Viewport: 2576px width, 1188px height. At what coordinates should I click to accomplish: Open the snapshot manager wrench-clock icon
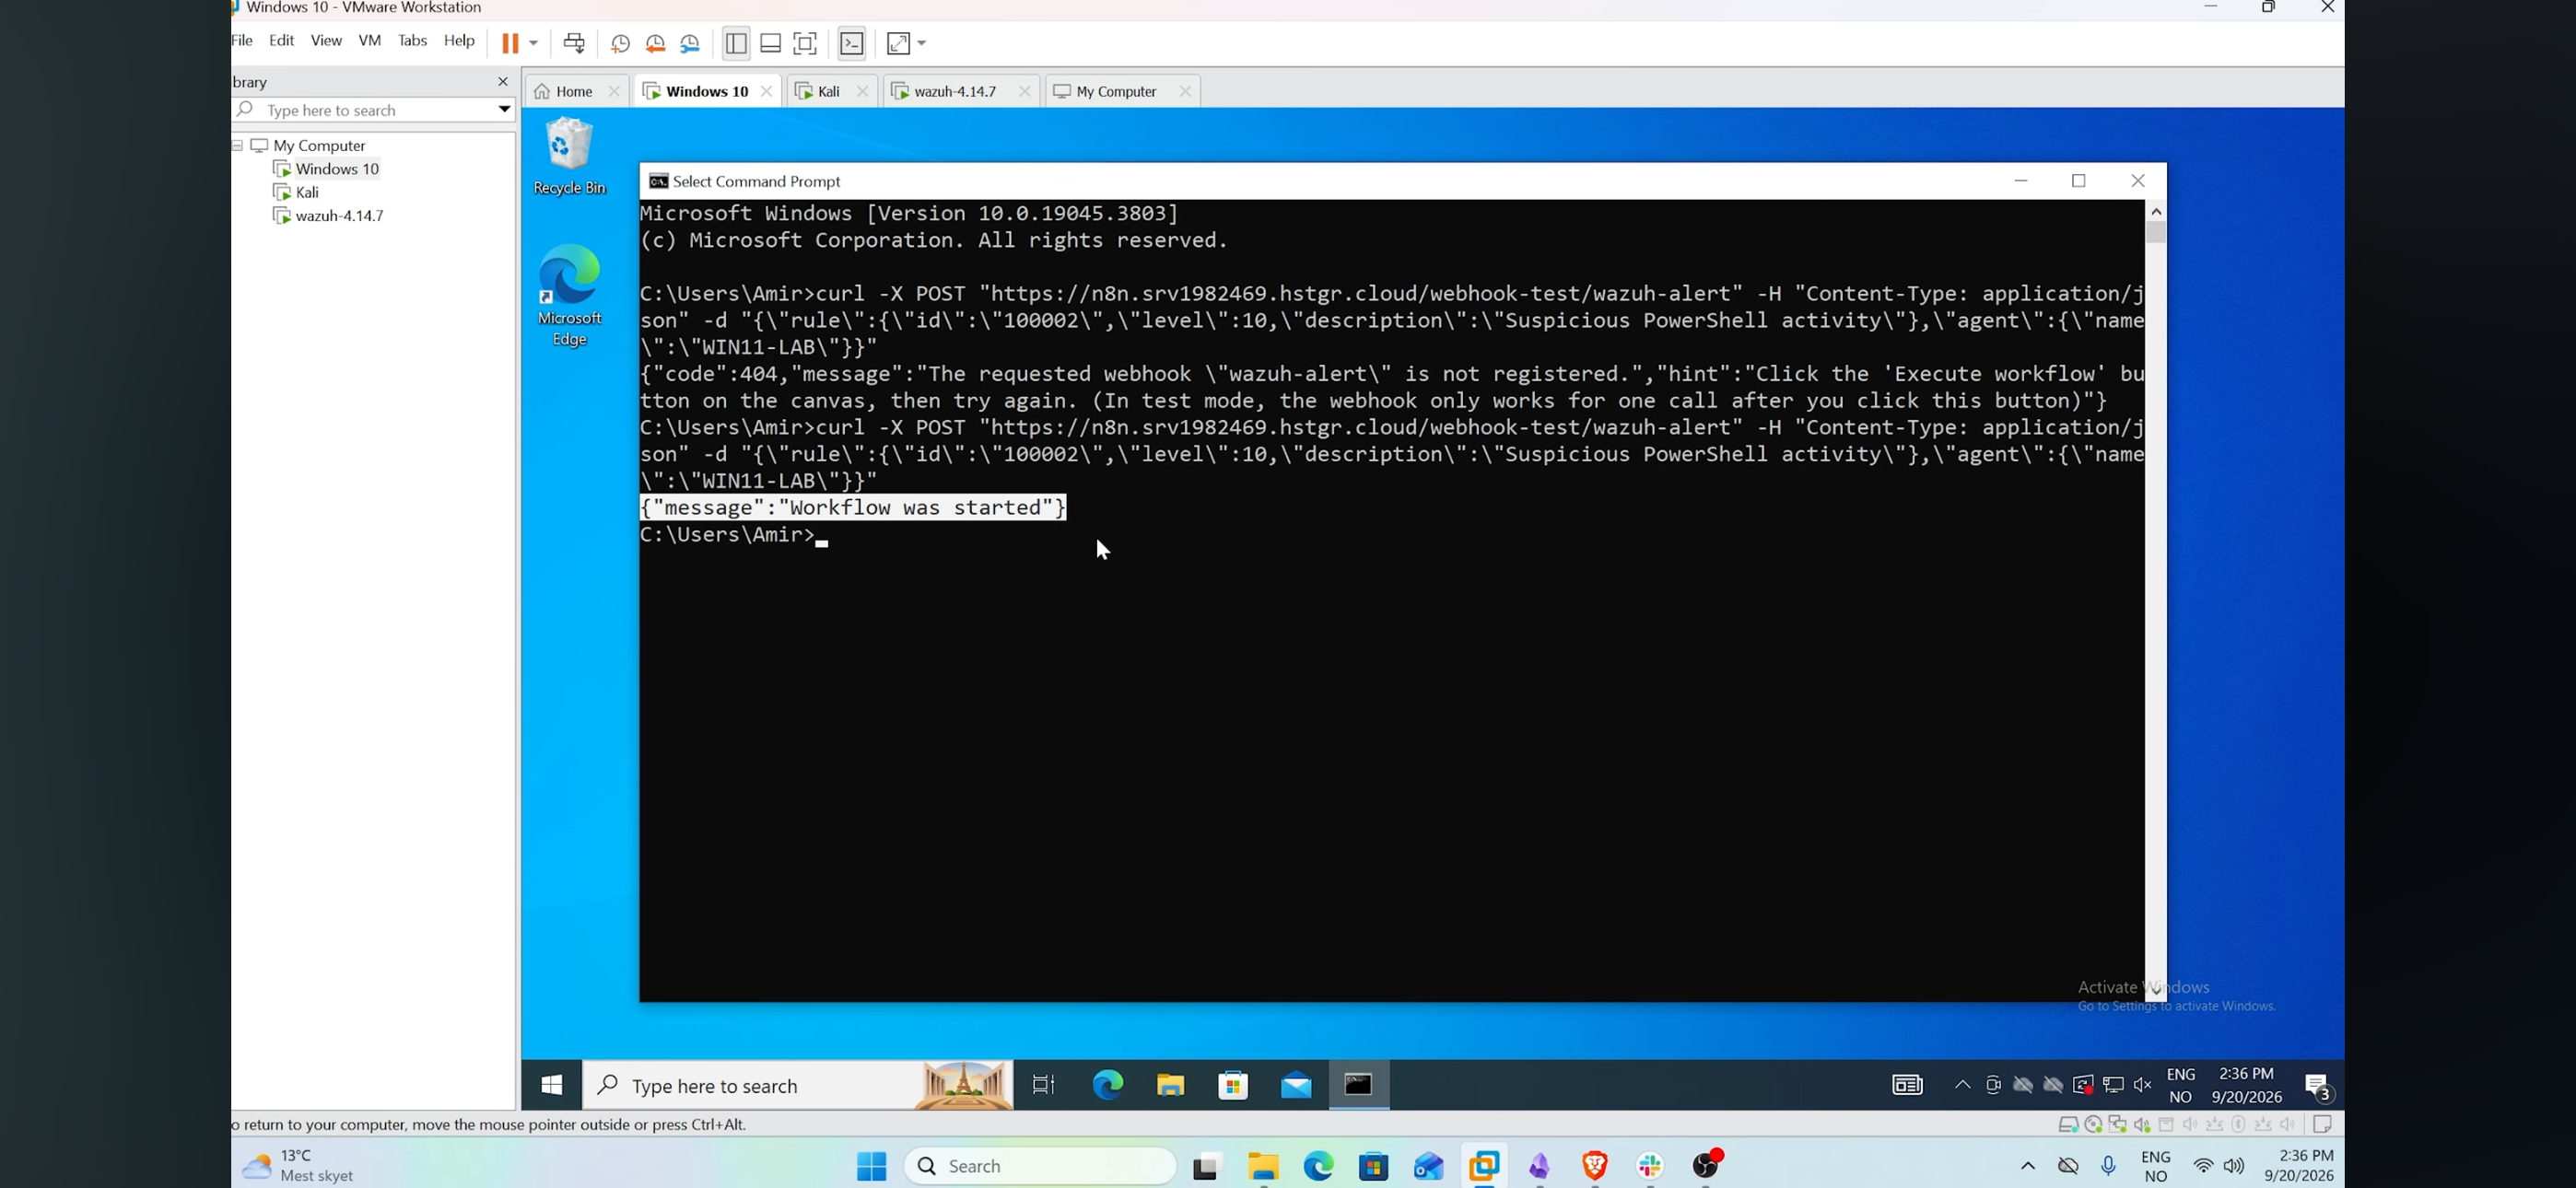click(x=691, y=44)
